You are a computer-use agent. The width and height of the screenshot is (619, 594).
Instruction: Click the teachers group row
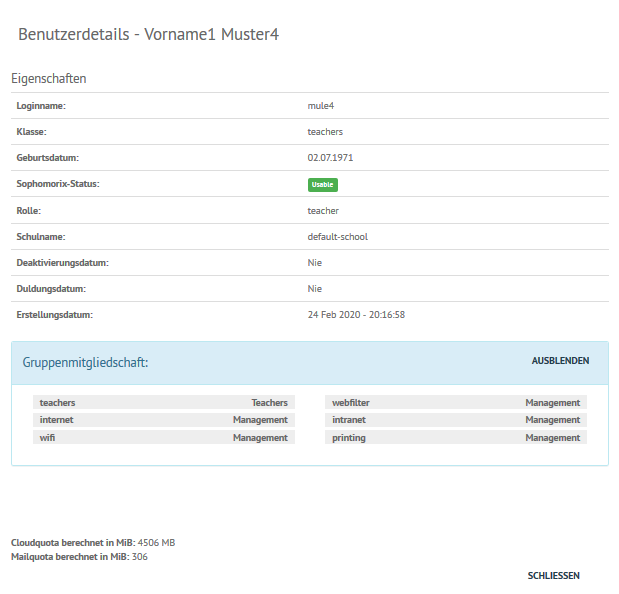pos(164,403)
